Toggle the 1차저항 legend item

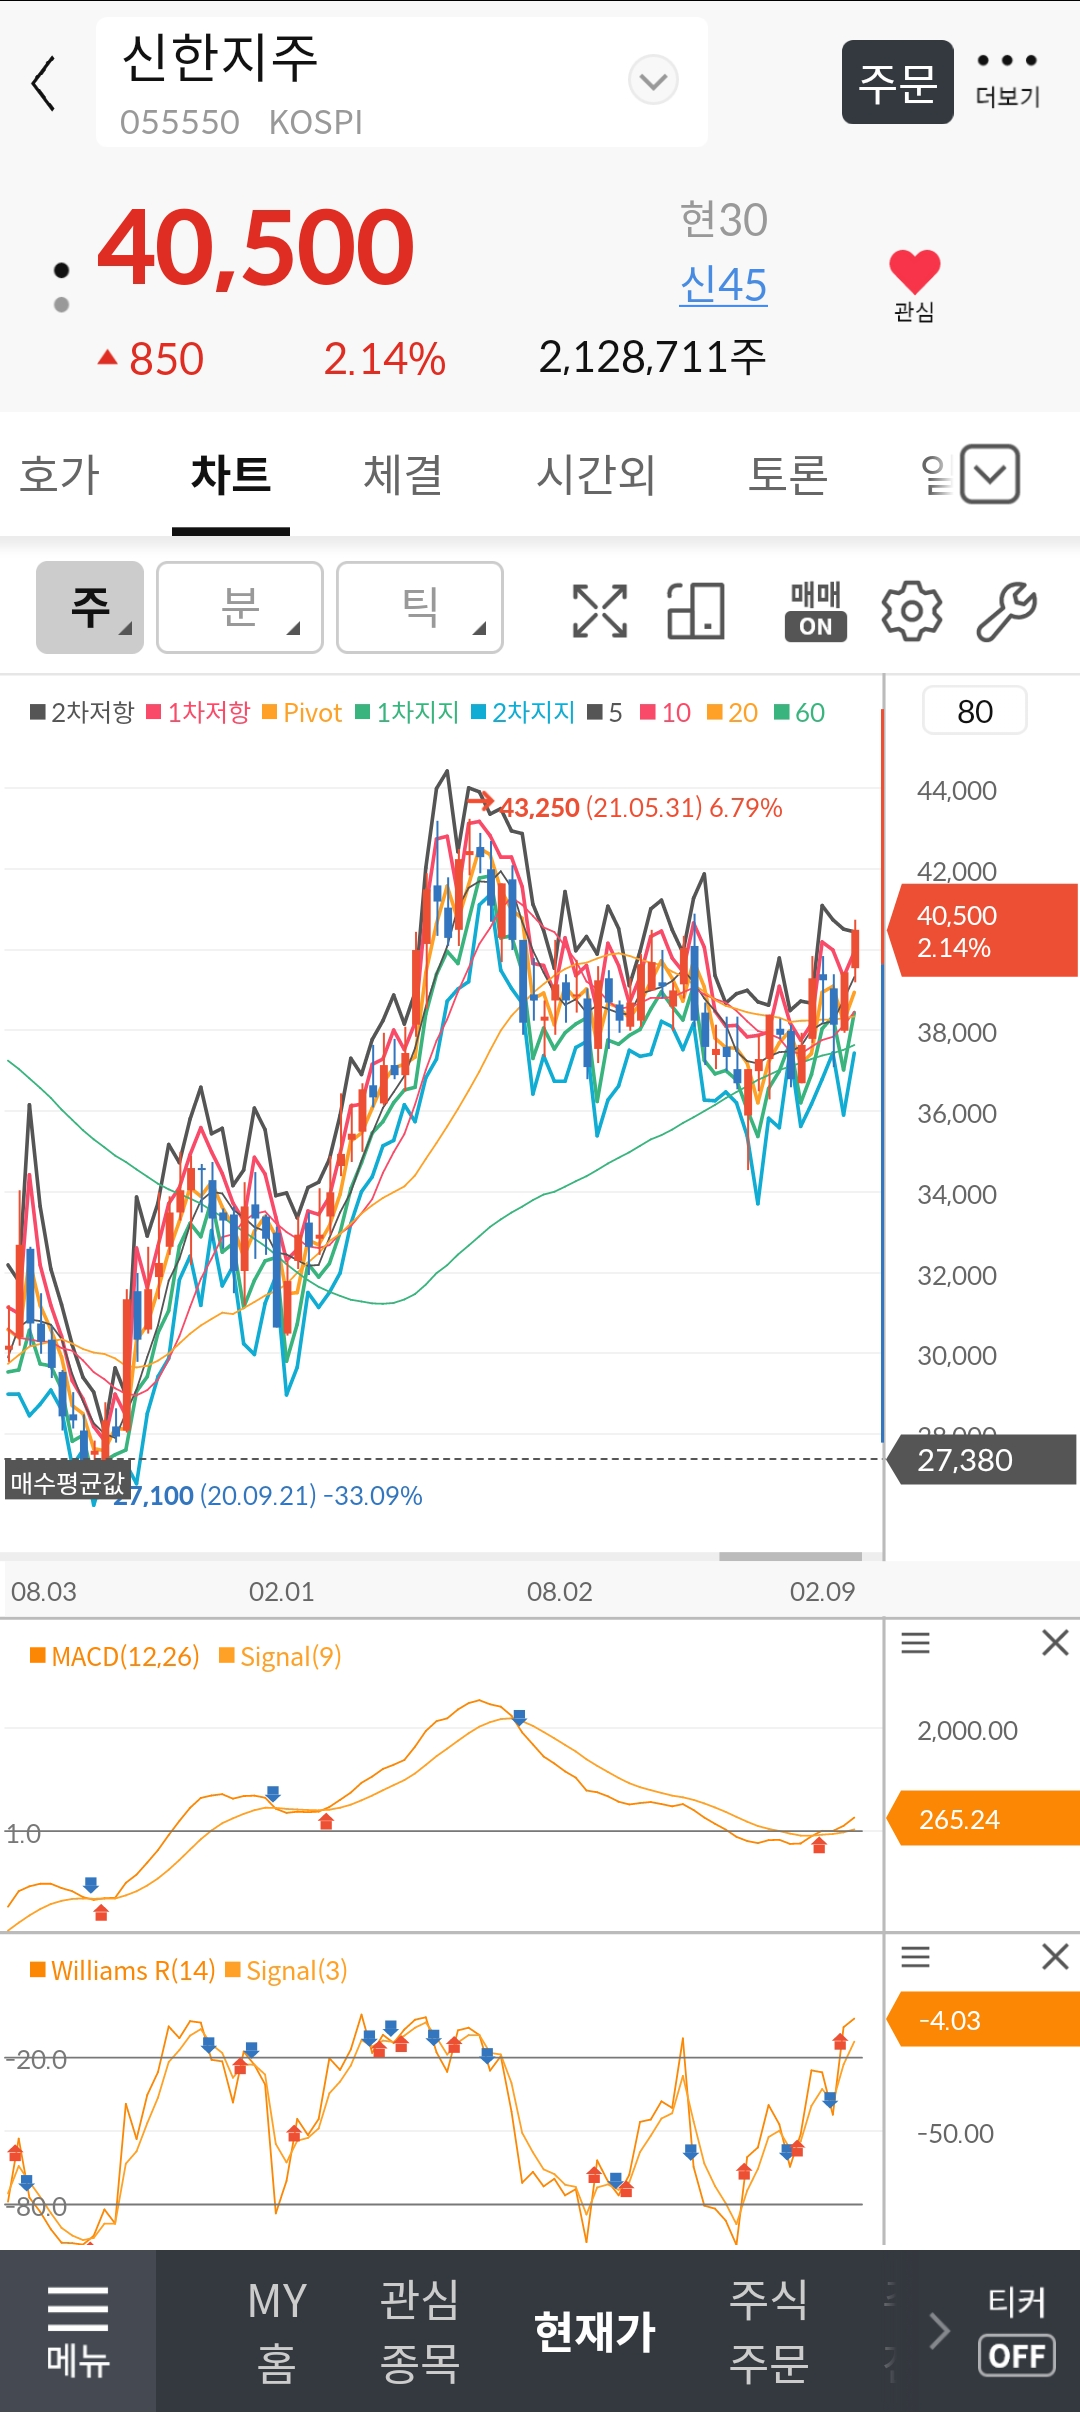point(198,712)
